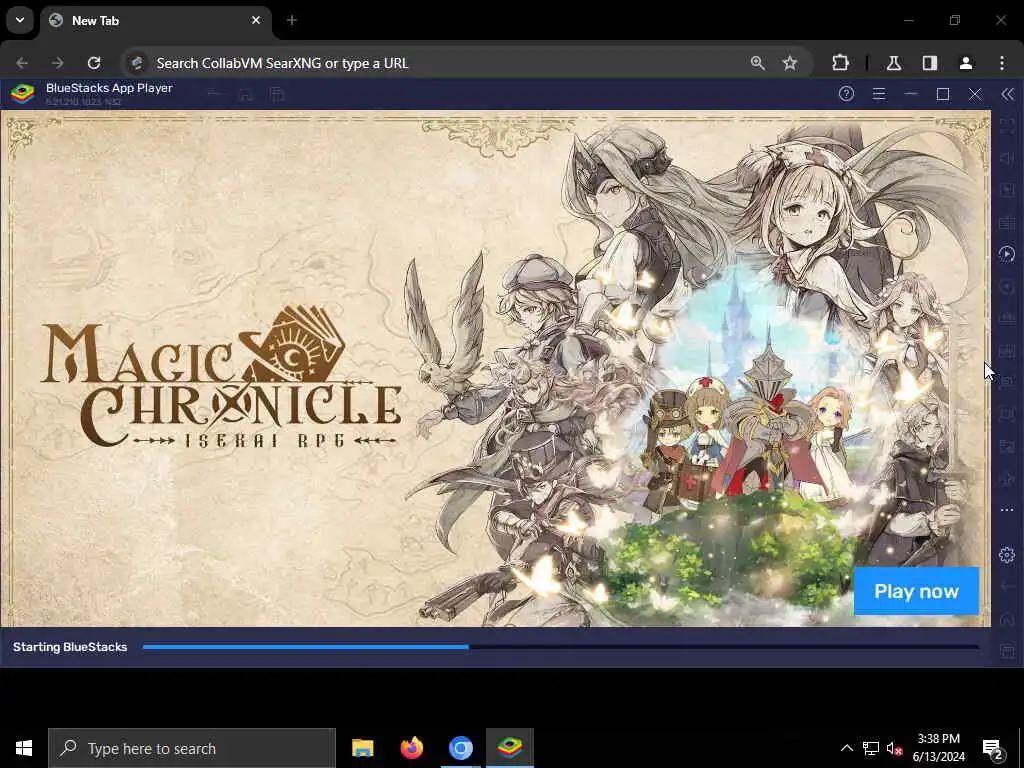
Task: Open the three-dots more options in BlueStacks sidebar
Action: (x=1007, y=509)
